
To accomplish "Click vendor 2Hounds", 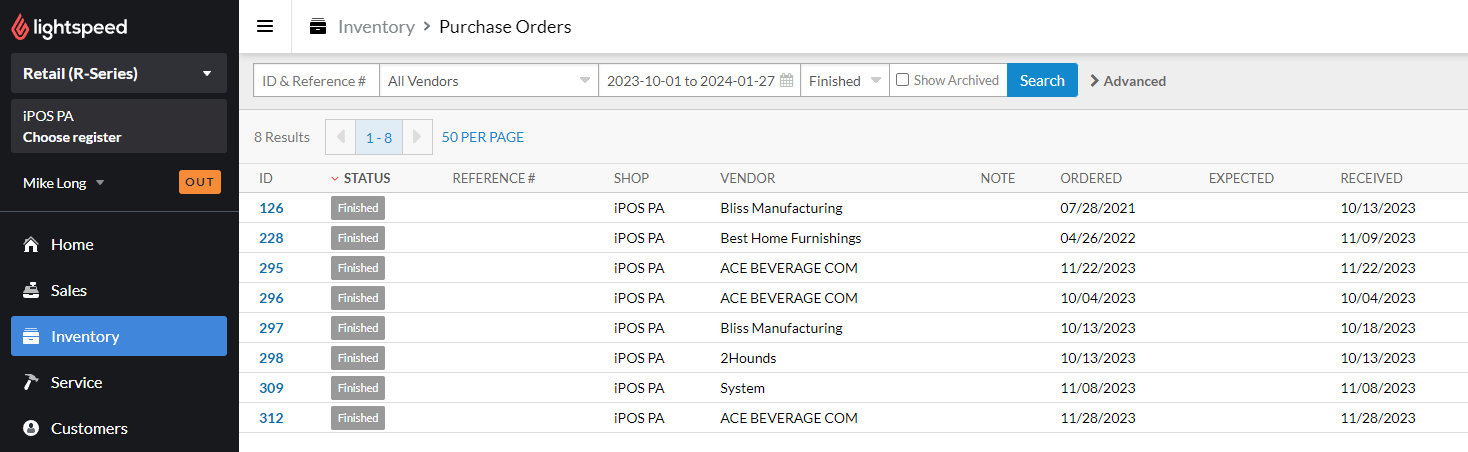I will click(x=748, y=358).
